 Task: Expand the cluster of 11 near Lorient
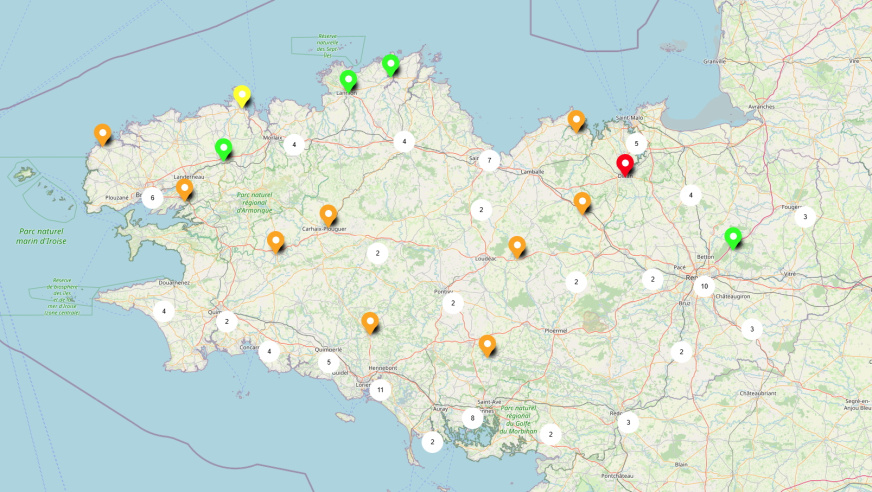point(380,390)
